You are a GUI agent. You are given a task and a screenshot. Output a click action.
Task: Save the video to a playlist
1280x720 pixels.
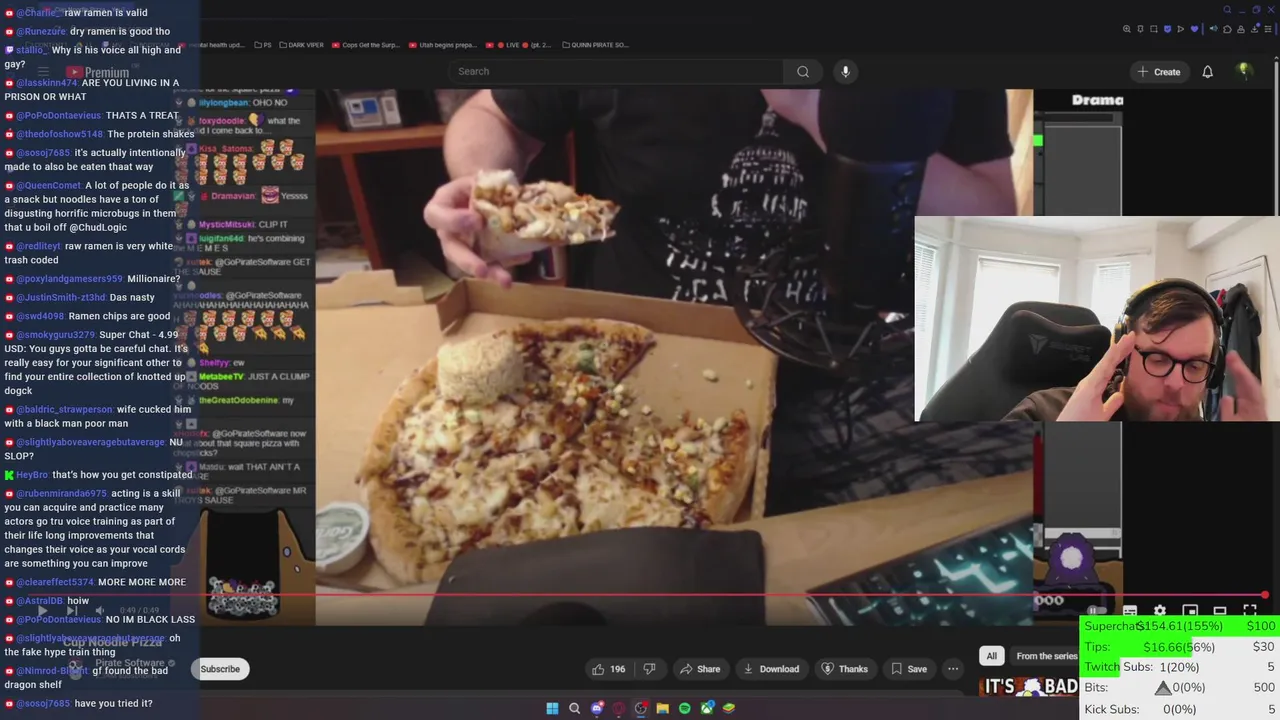pos(909,669)
